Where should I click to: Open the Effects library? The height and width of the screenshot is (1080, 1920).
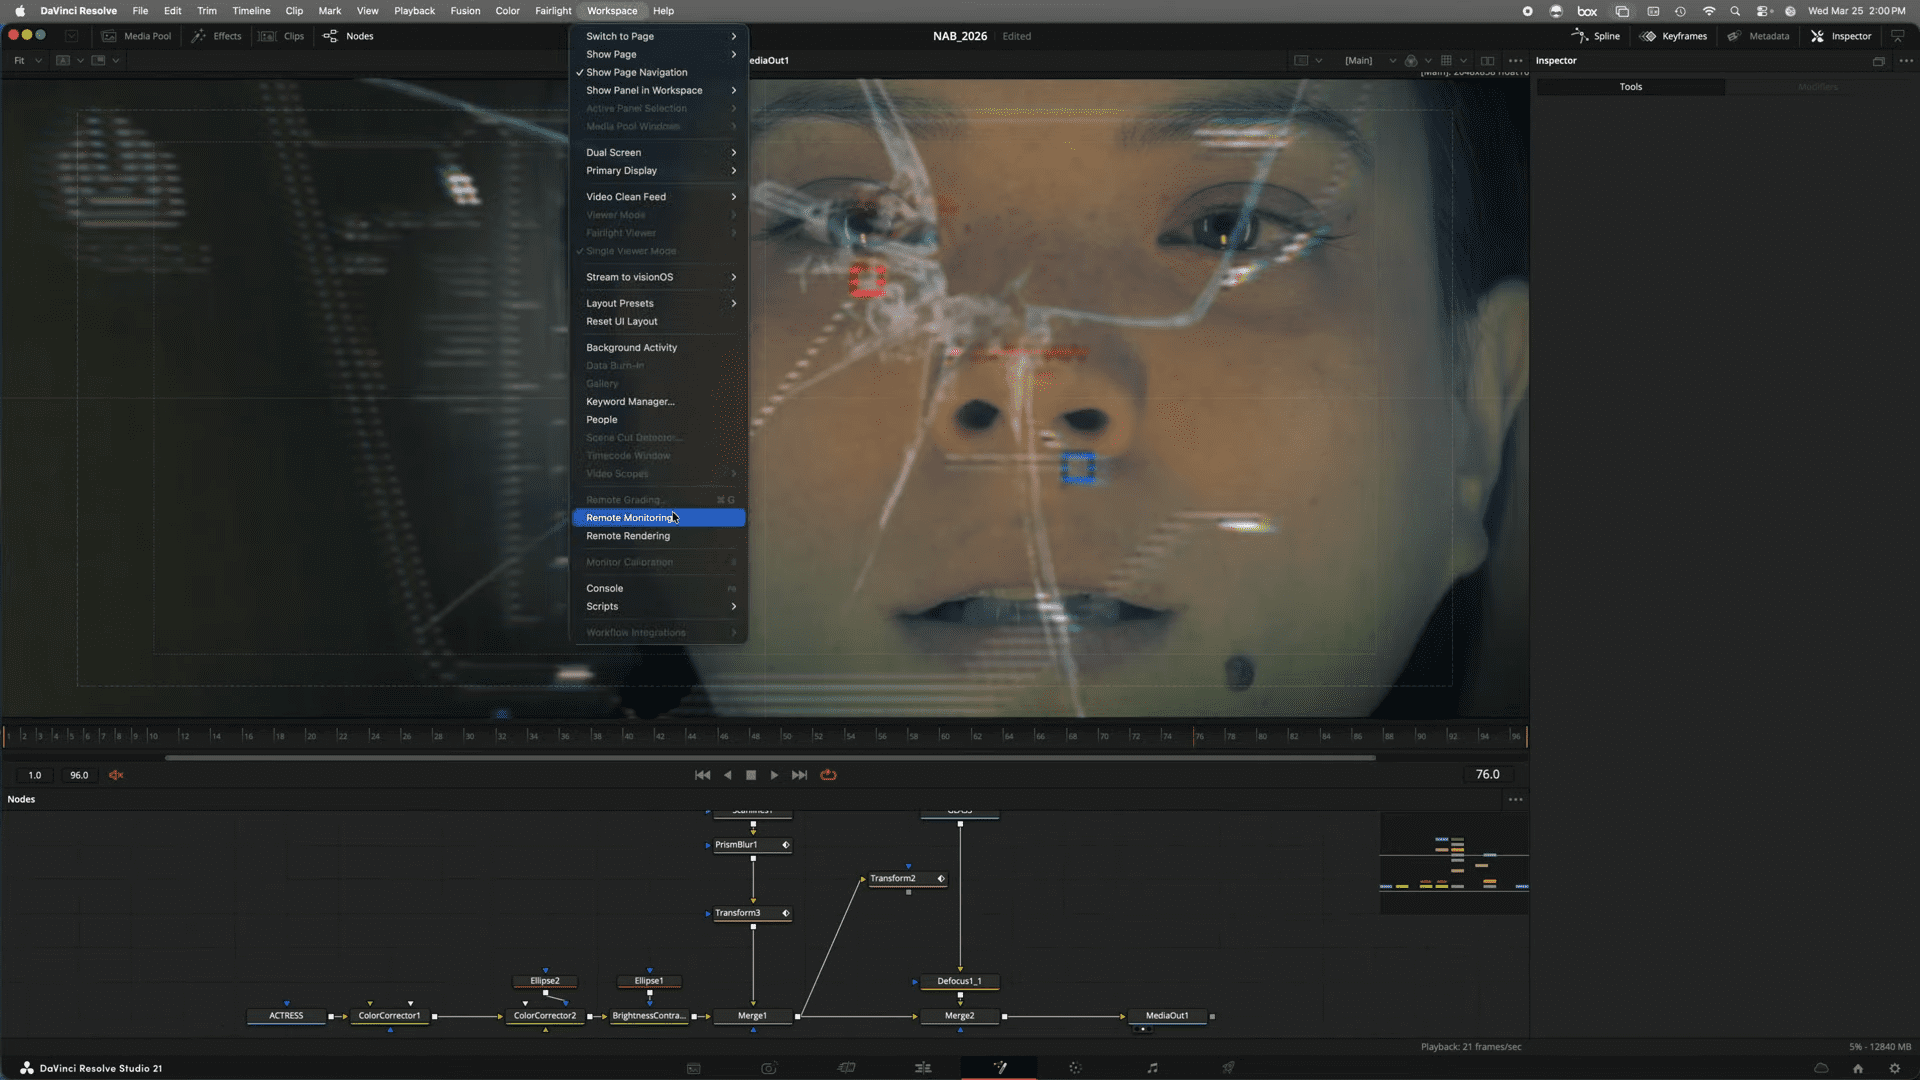[216, 36]
